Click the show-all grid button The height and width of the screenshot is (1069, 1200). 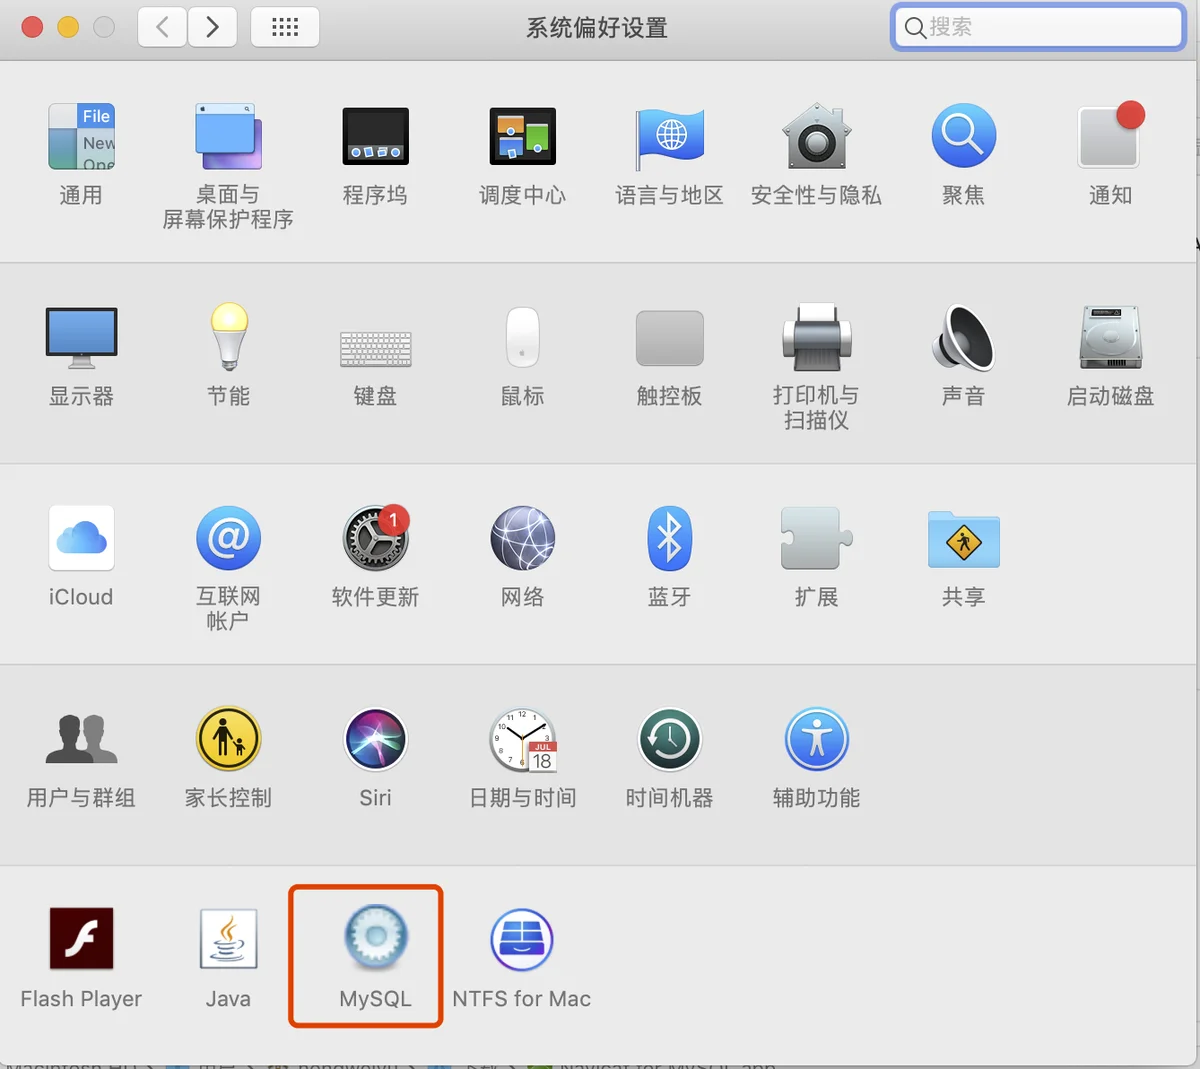285,27
